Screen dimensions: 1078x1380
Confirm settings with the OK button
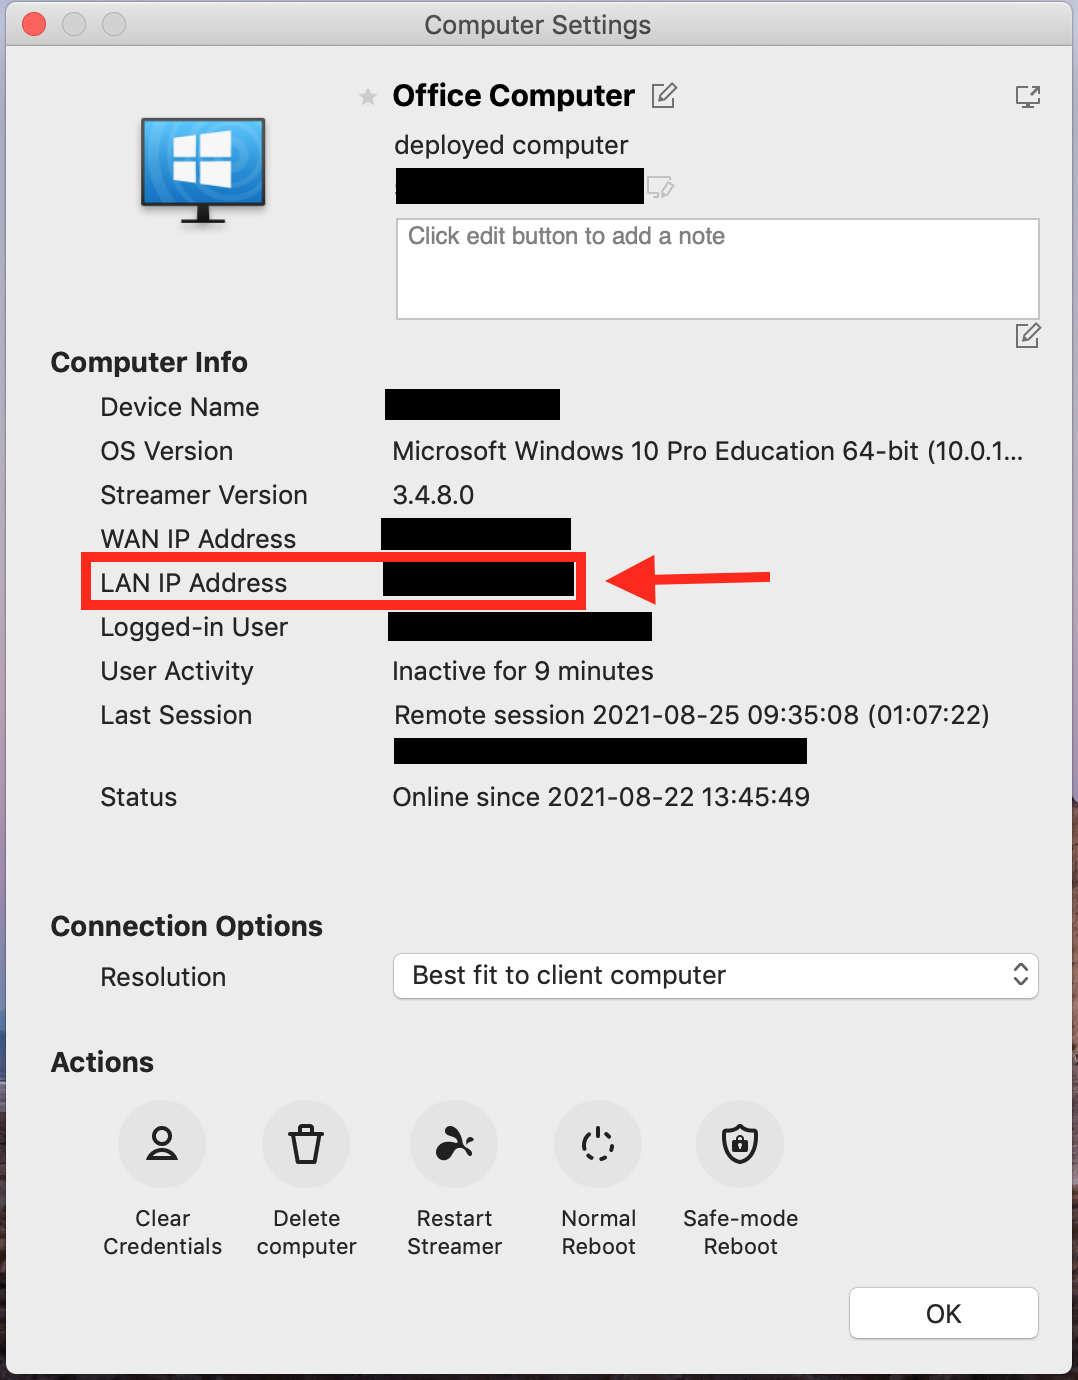tap(944, 1313)
